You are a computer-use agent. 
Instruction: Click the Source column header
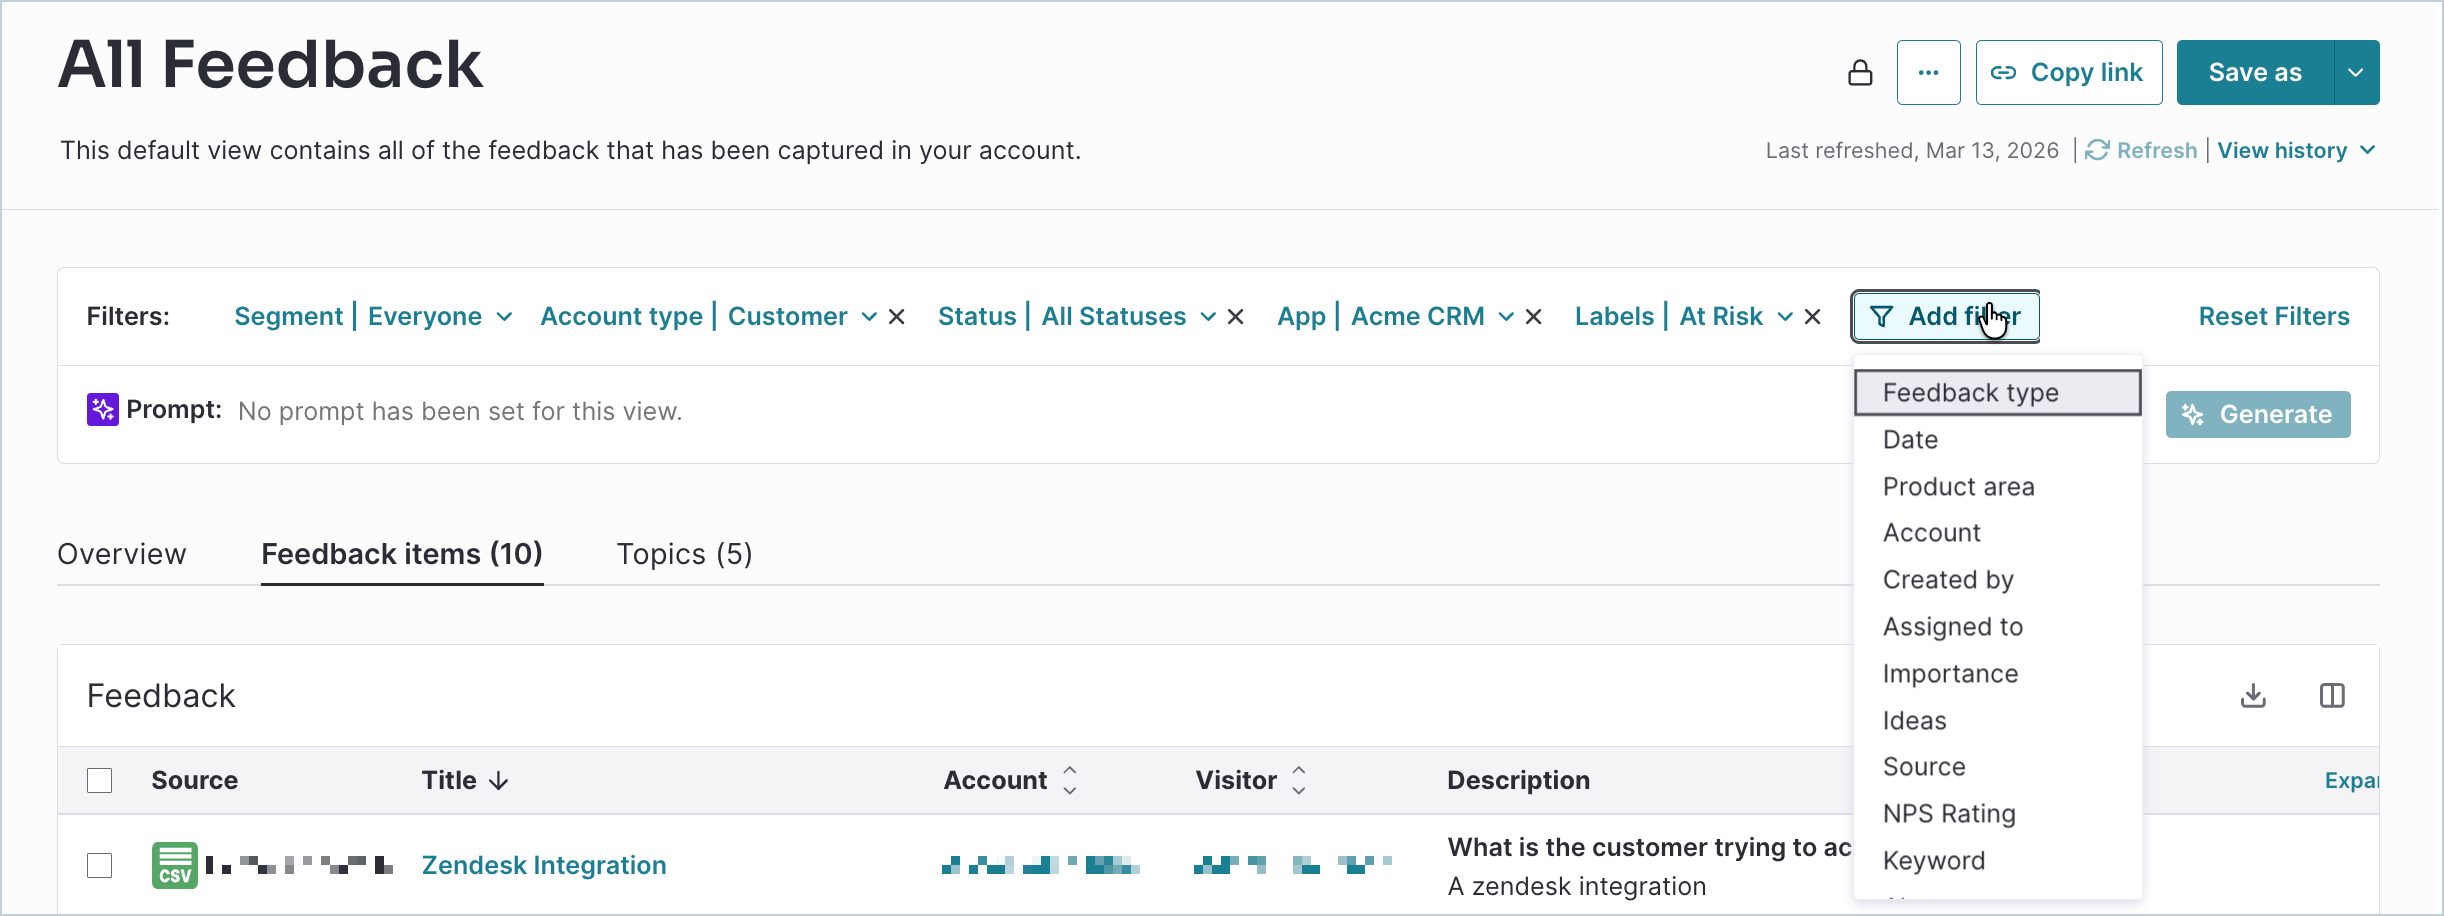195,780
